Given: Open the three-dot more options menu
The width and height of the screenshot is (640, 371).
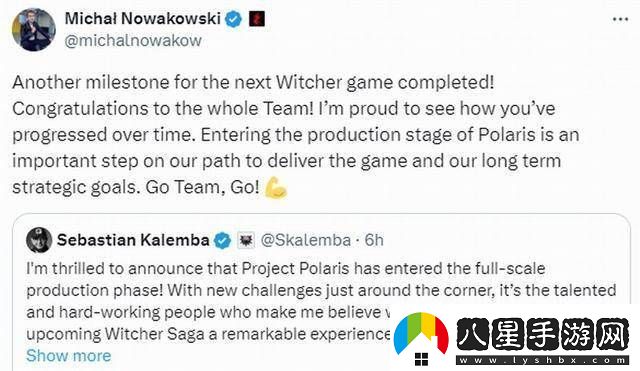Looking at the screenshot, I should pos(620,19).
